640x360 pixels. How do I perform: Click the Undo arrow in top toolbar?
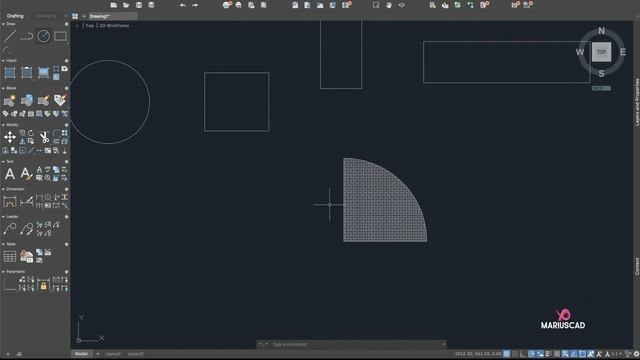pos(182,5)
